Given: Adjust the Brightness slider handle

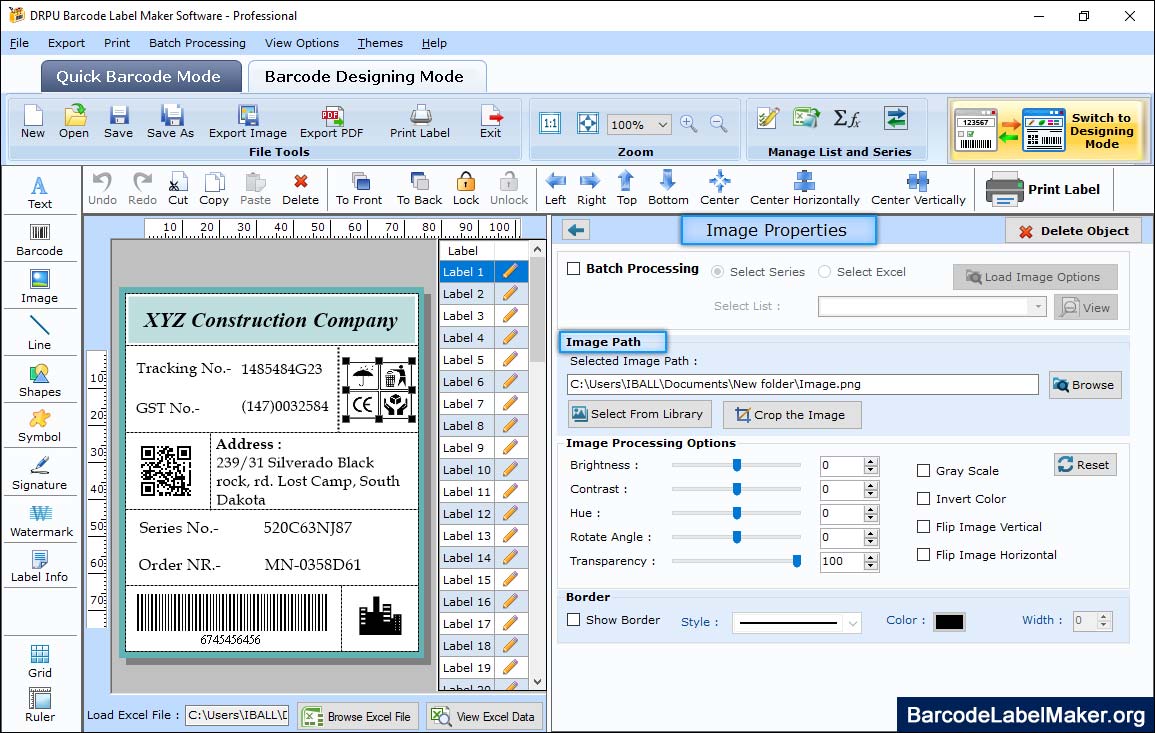Looking at the screenshot, I should tap(737, 465).
